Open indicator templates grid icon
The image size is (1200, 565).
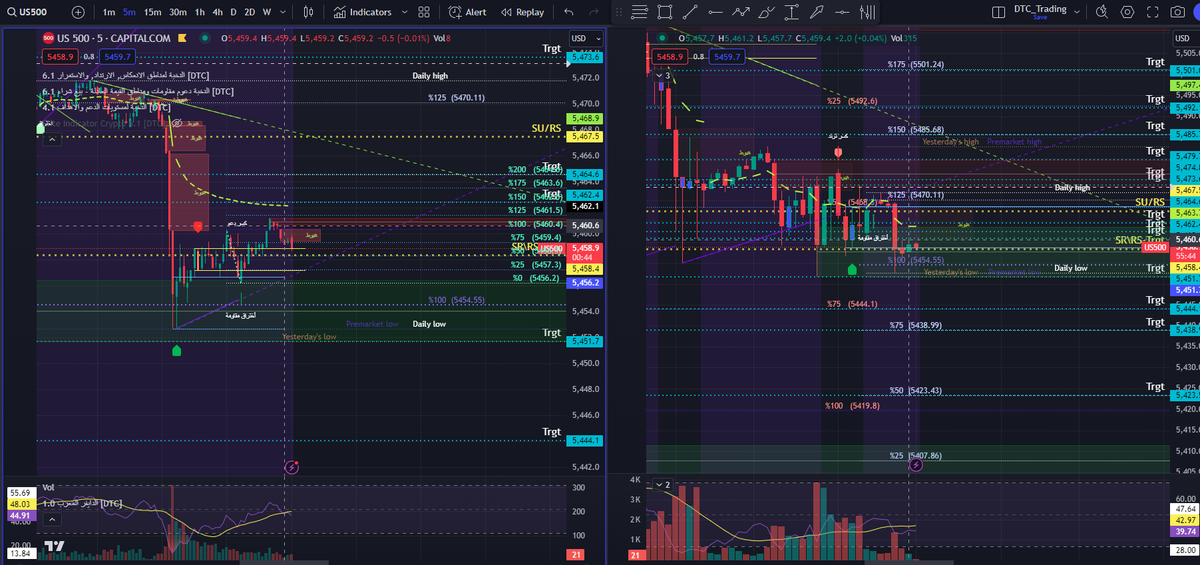423,12
